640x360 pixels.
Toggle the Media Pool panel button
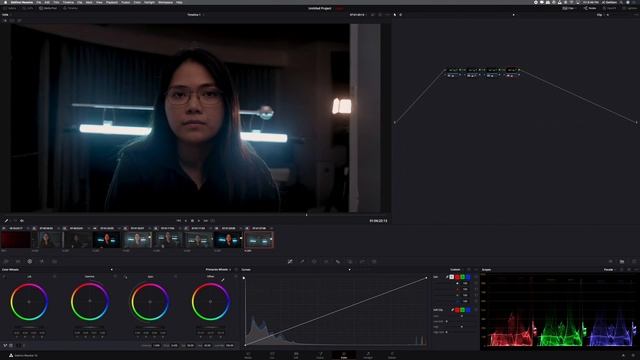[48, 8]
